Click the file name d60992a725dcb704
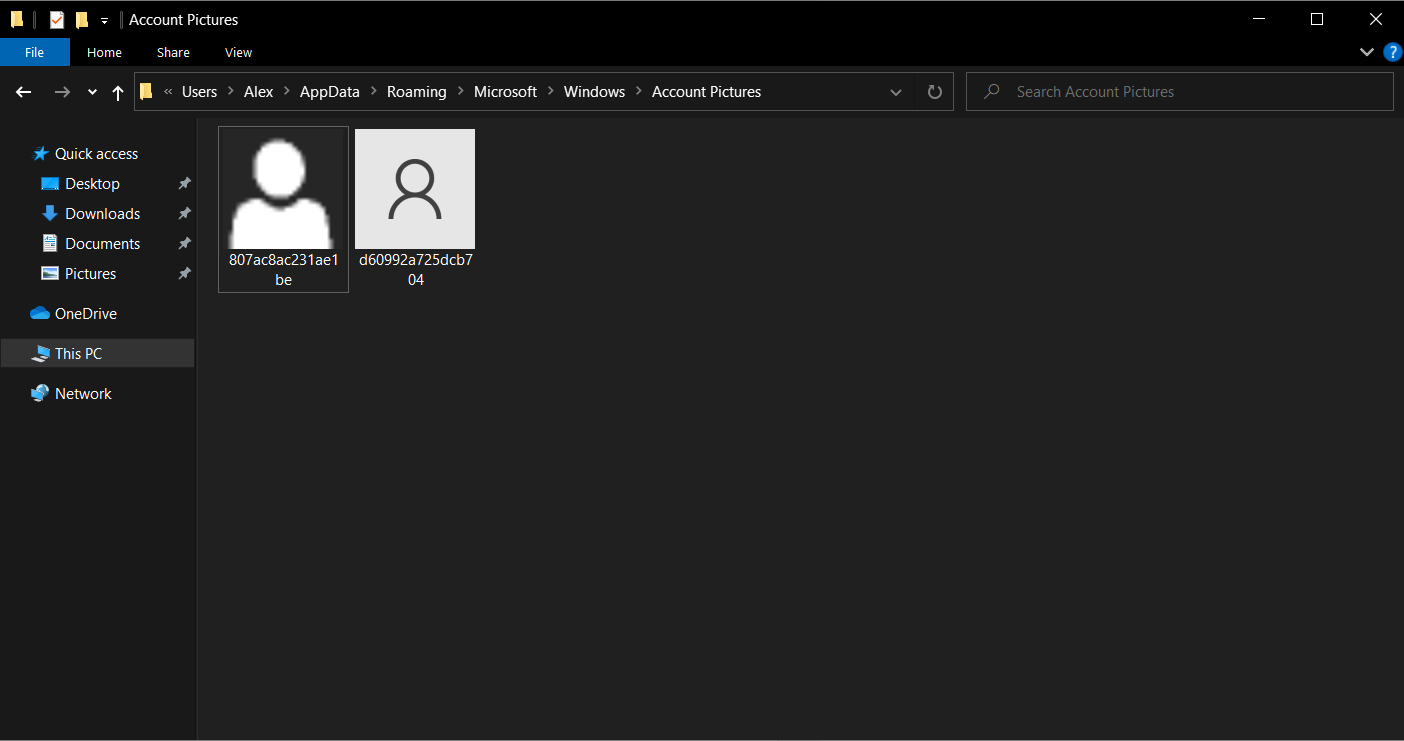1404x741 pixels. 416,270
